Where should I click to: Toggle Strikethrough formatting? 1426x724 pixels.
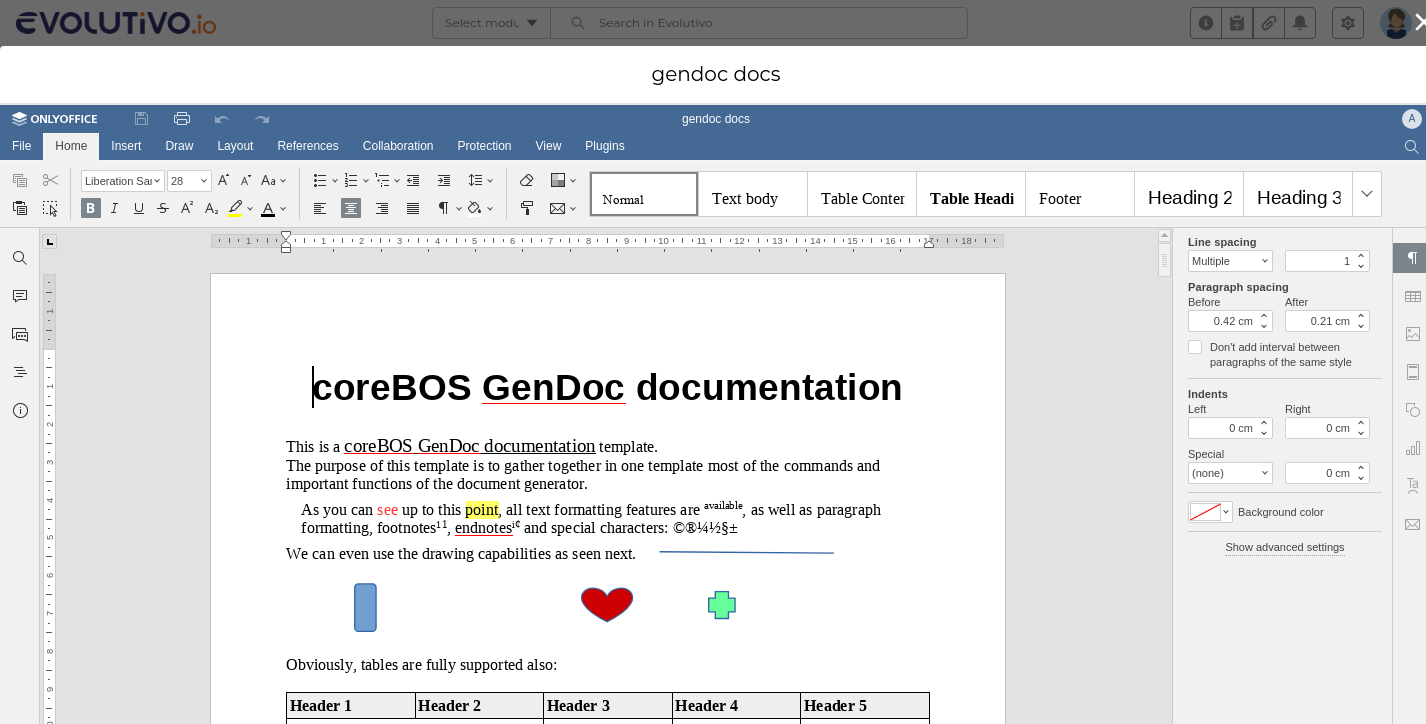163,208
